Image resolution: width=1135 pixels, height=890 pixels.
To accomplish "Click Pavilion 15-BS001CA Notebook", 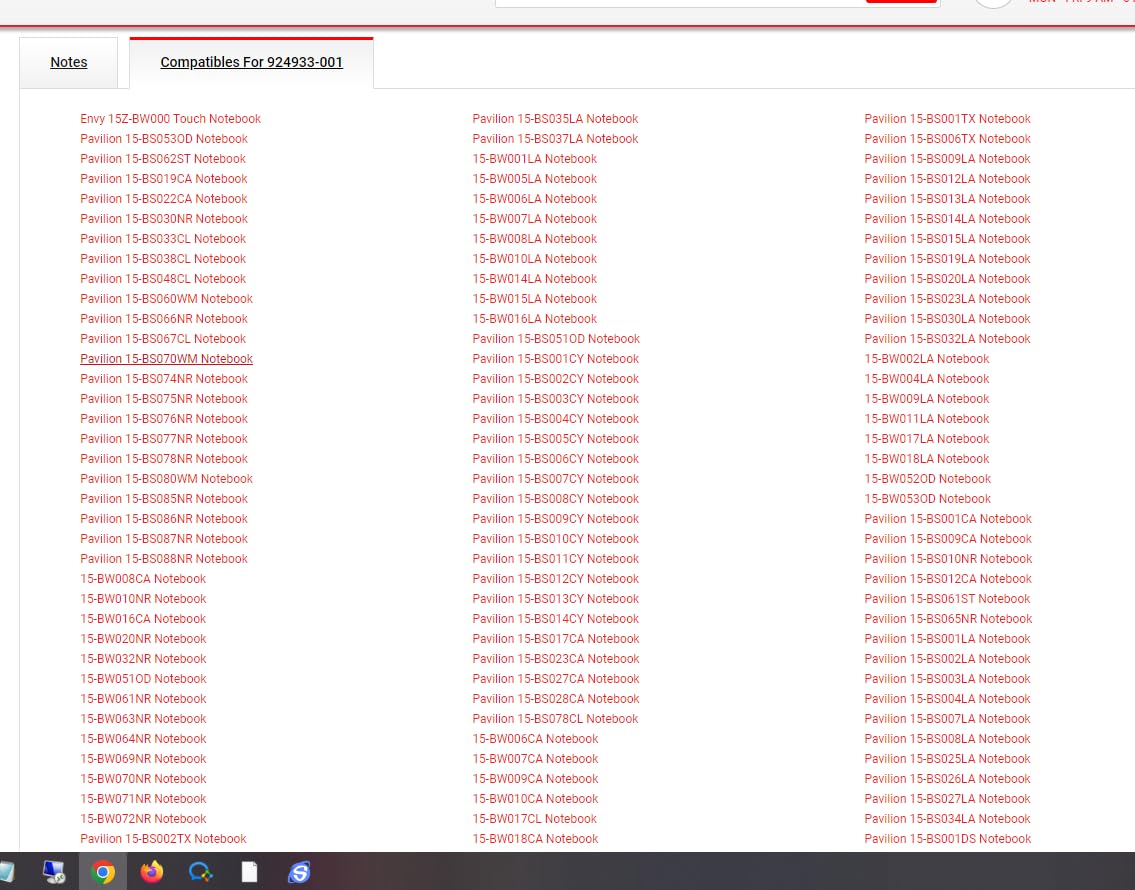I will (948, 519).
